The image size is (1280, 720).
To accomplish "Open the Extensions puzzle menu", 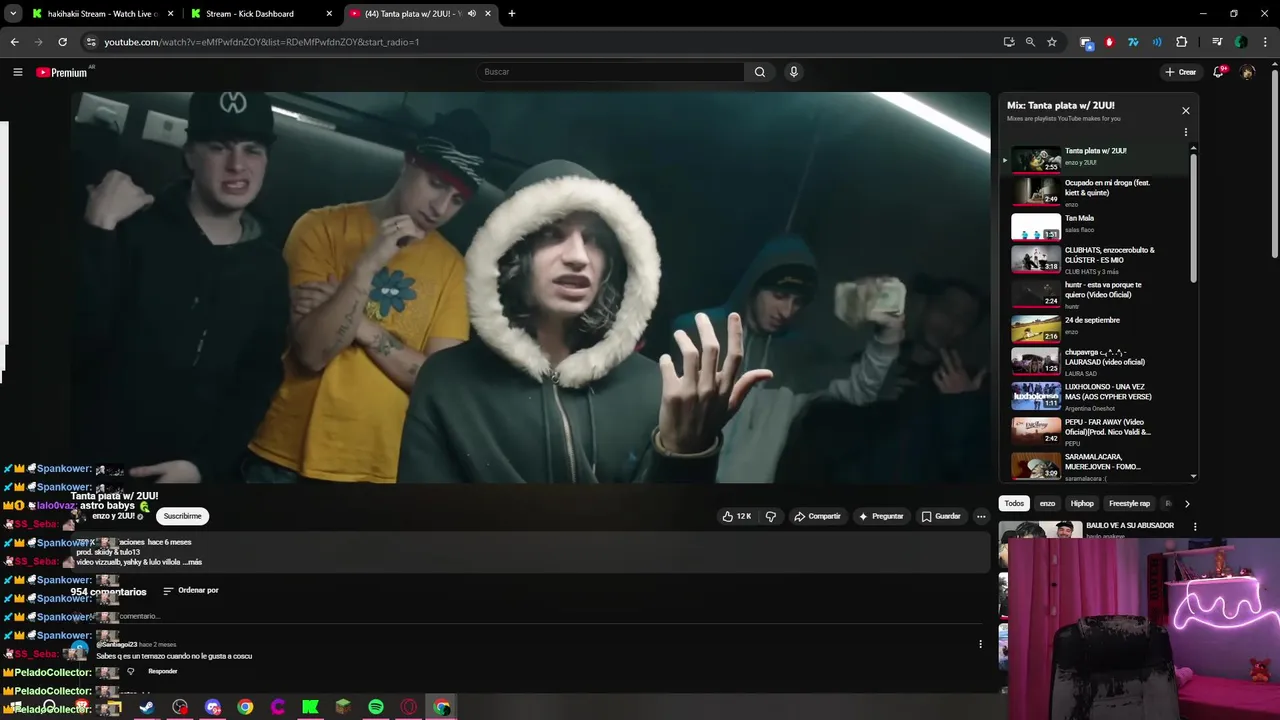I will click(x=1181, y=42).
